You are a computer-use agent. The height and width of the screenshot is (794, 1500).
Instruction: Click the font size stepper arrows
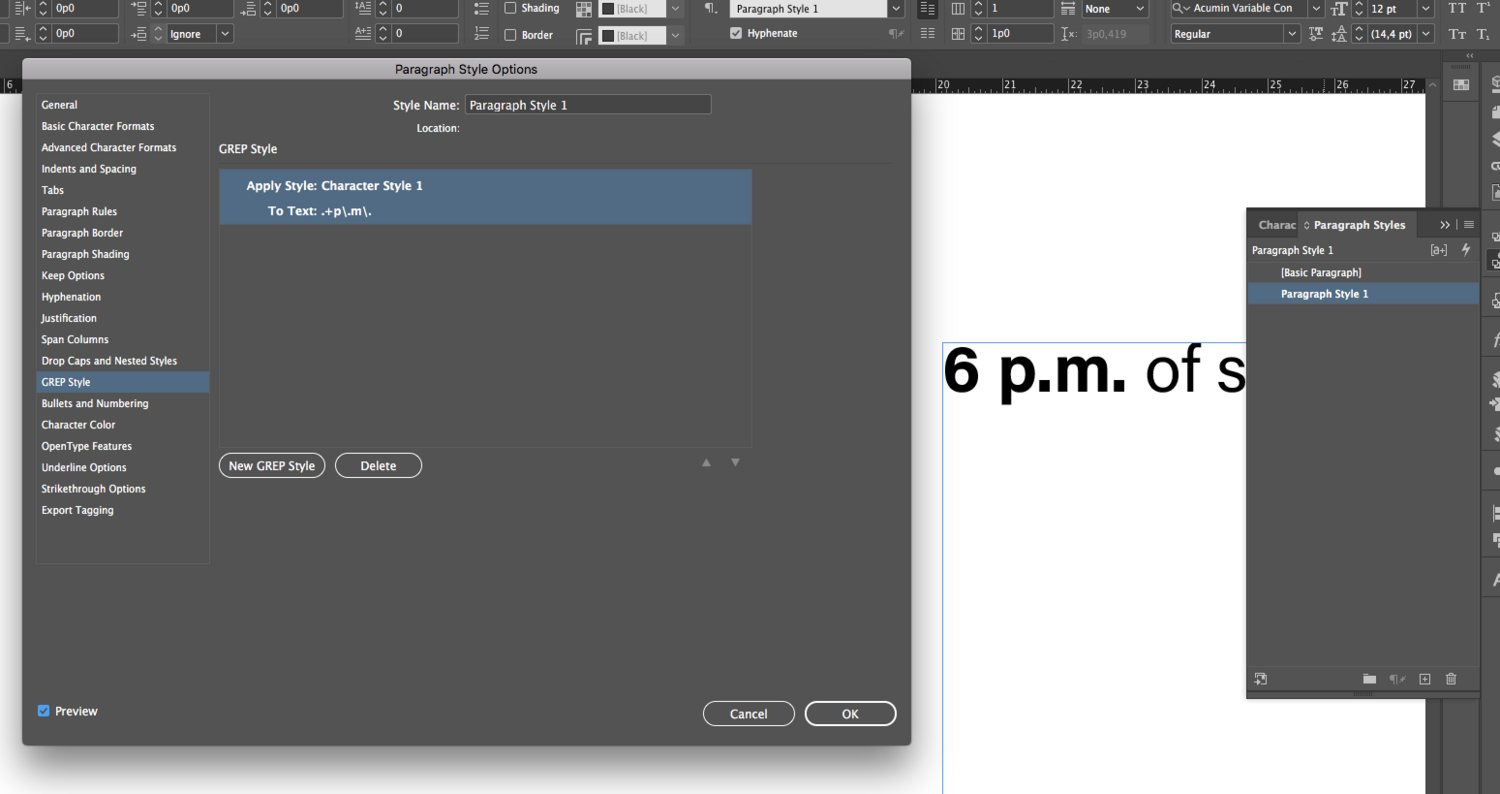point(1360,8)
